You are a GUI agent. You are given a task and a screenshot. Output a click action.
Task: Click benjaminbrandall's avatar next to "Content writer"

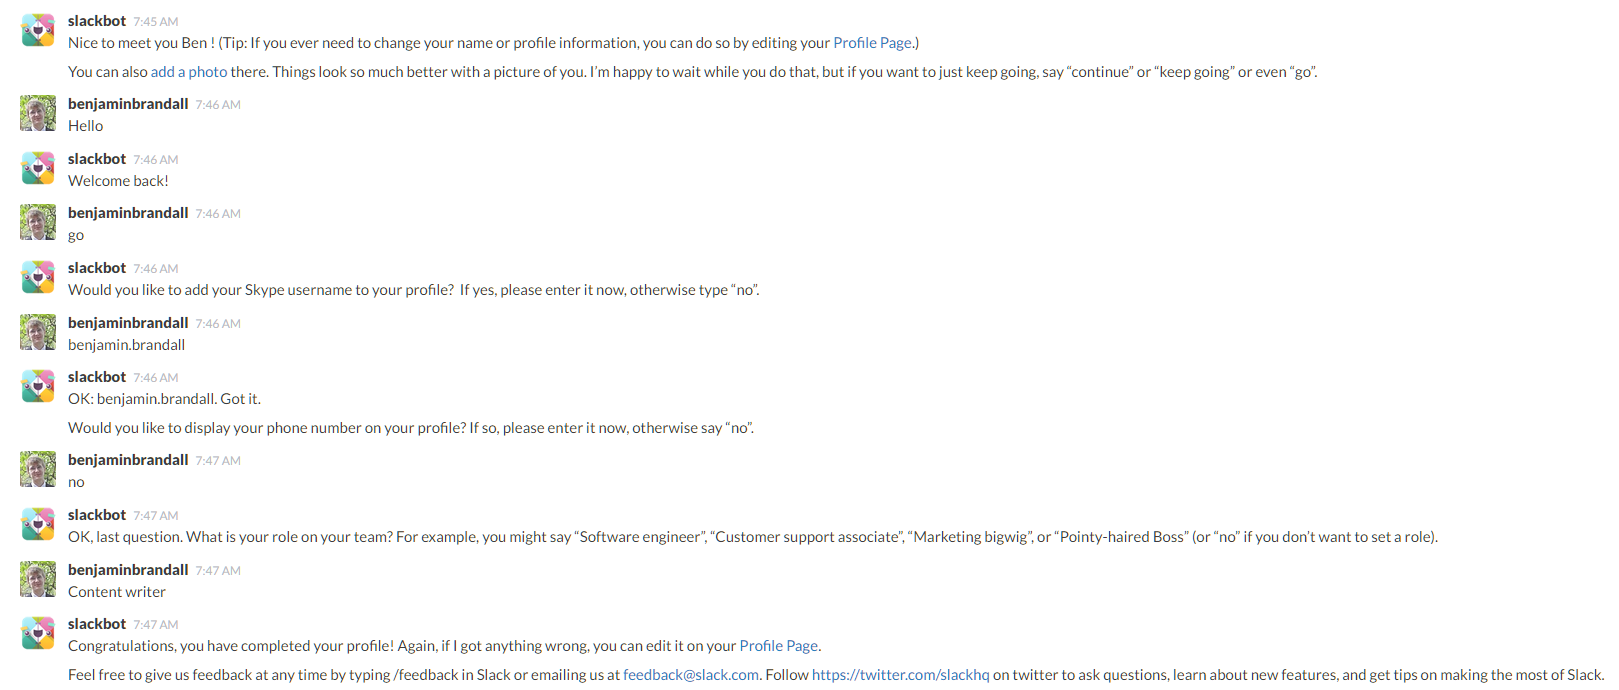38,579
